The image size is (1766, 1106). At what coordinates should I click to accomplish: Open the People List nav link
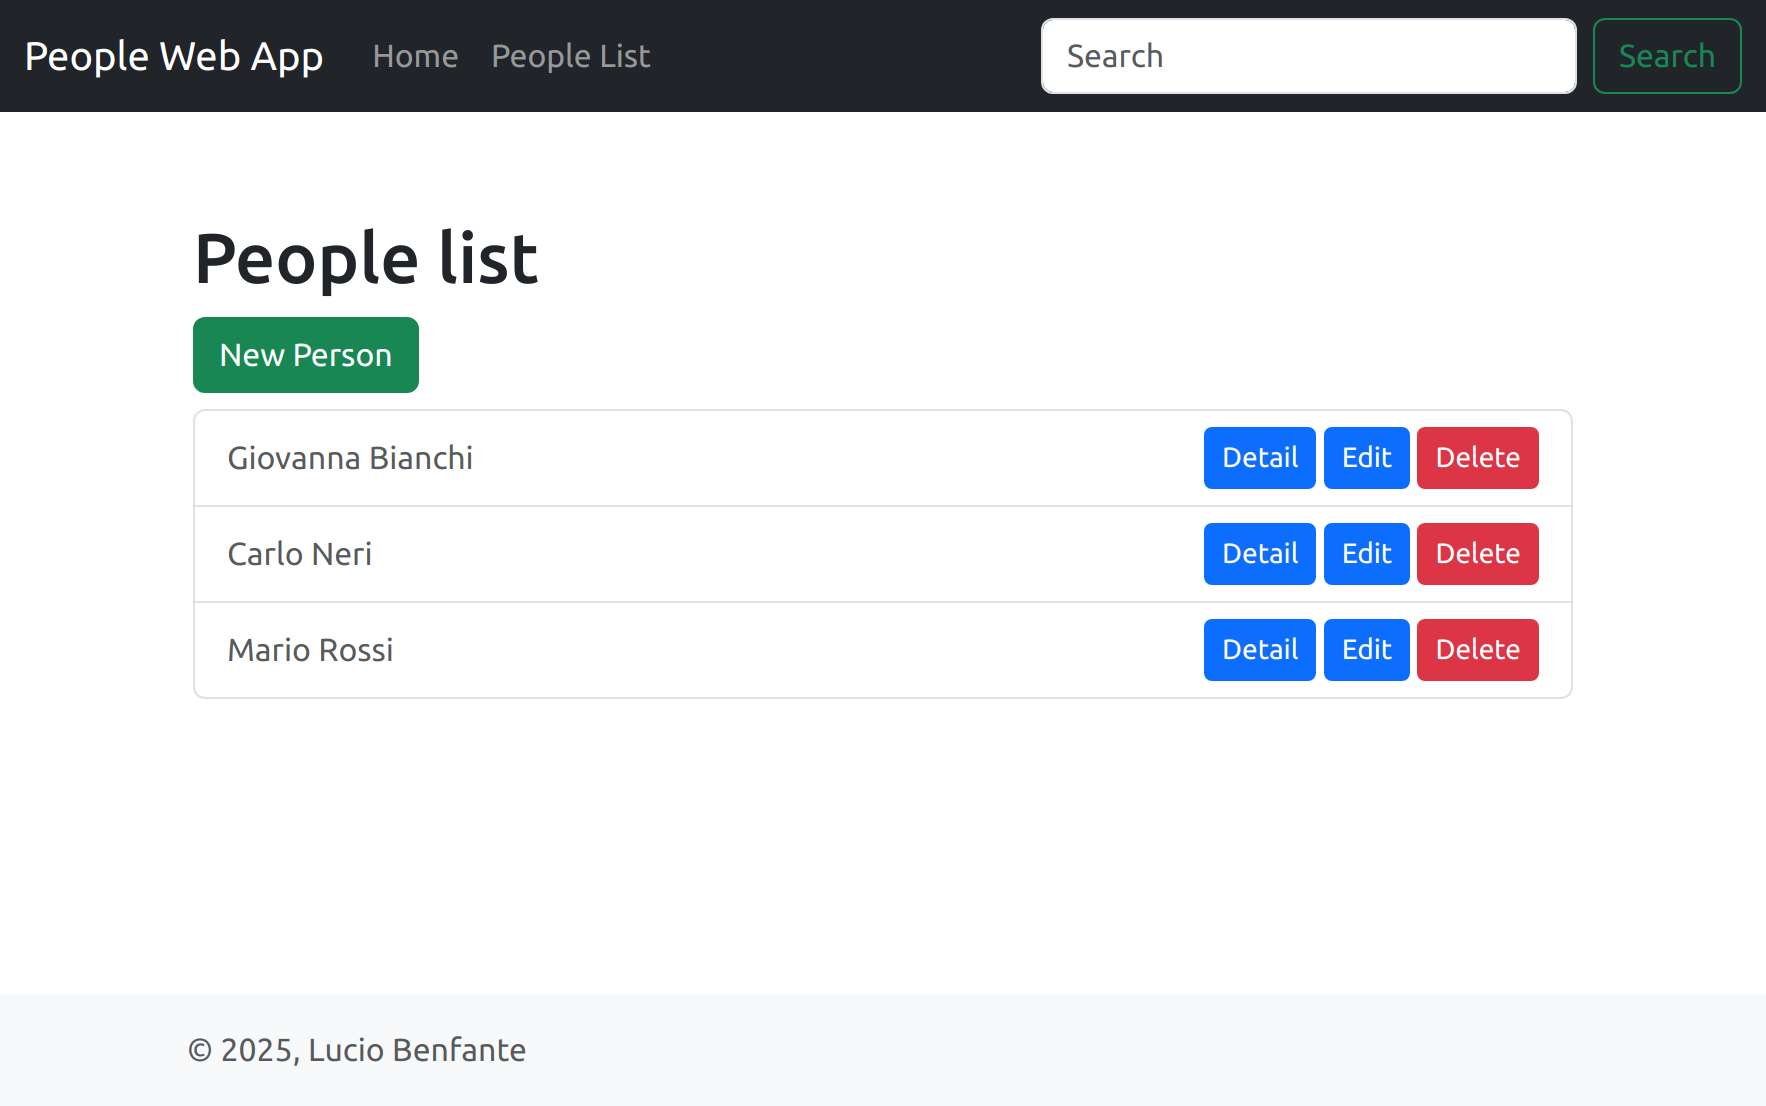(571, 56)
